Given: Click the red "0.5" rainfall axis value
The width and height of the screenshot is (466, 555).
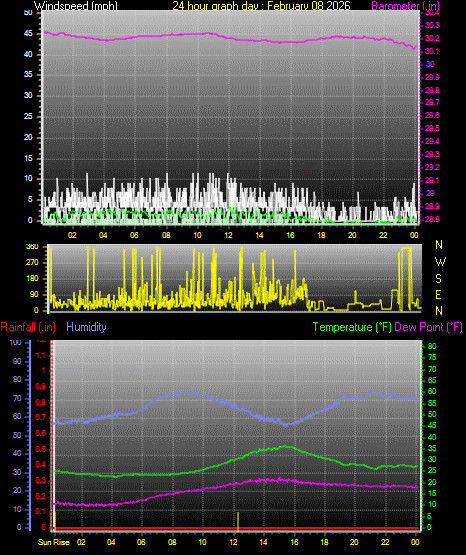Looking at the screenshot, I should coord(41,449).
